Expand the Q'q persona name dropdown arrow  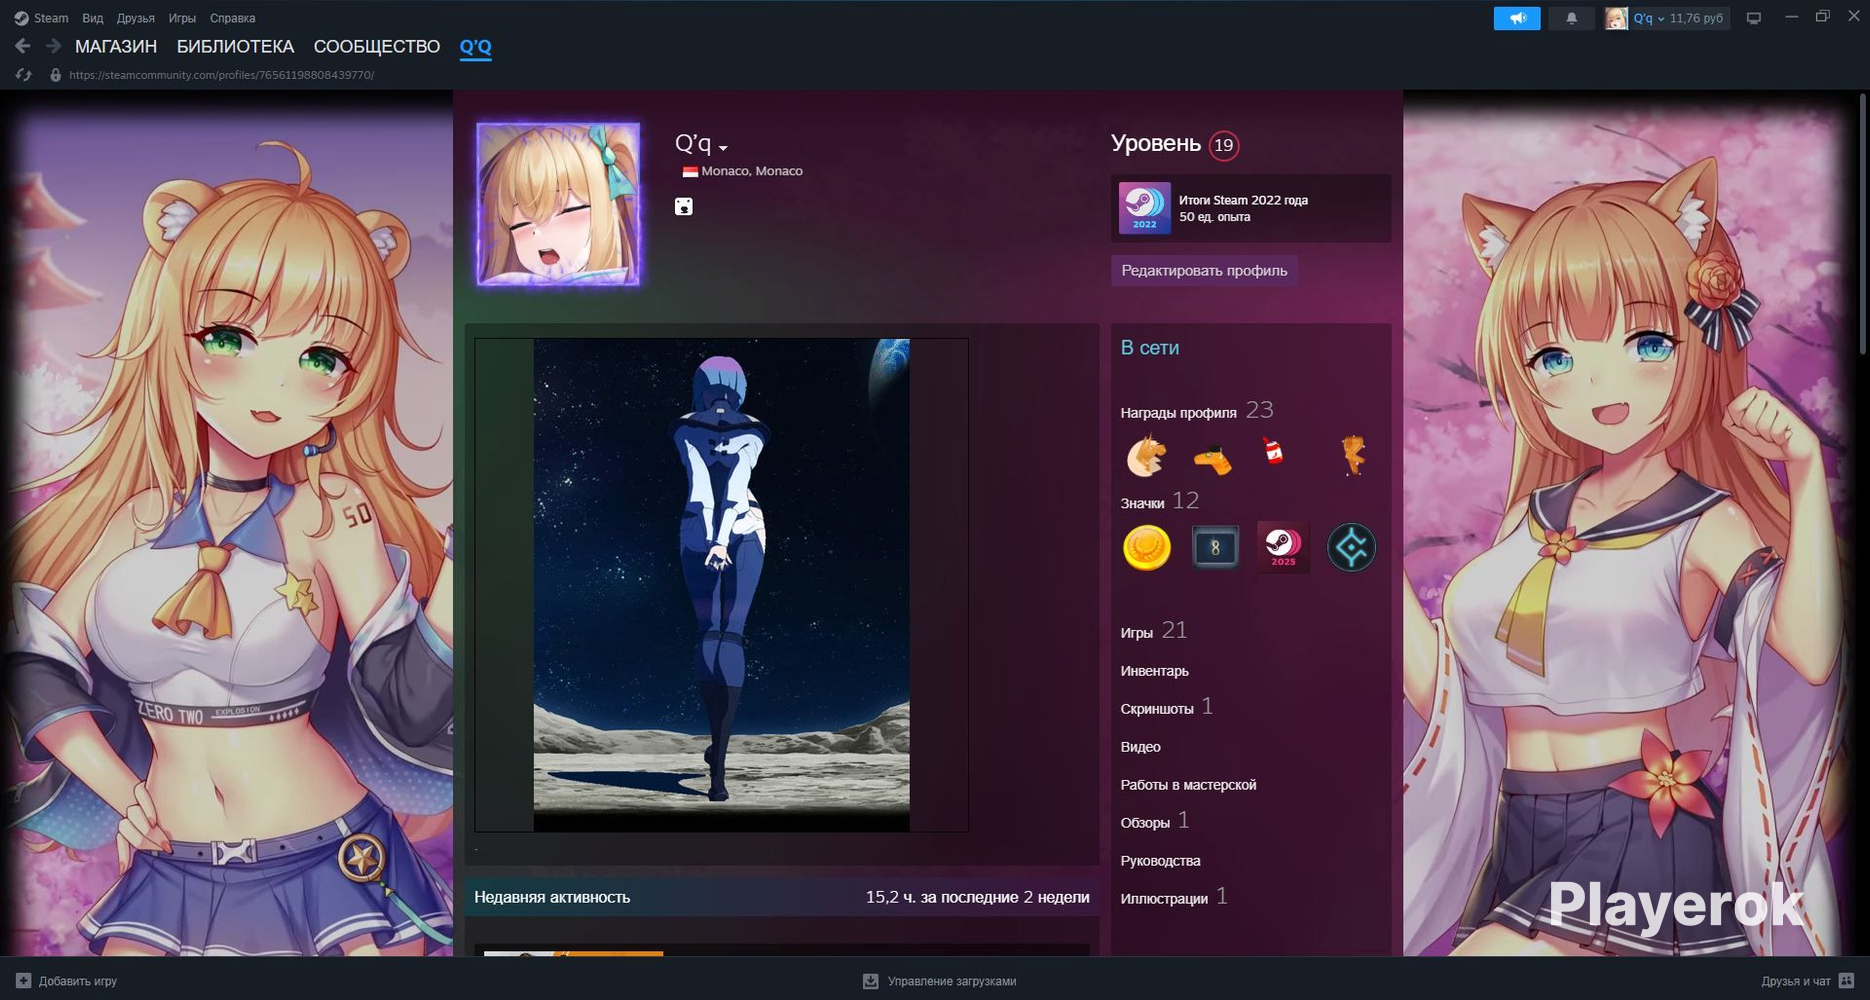[x=723, y=148]
